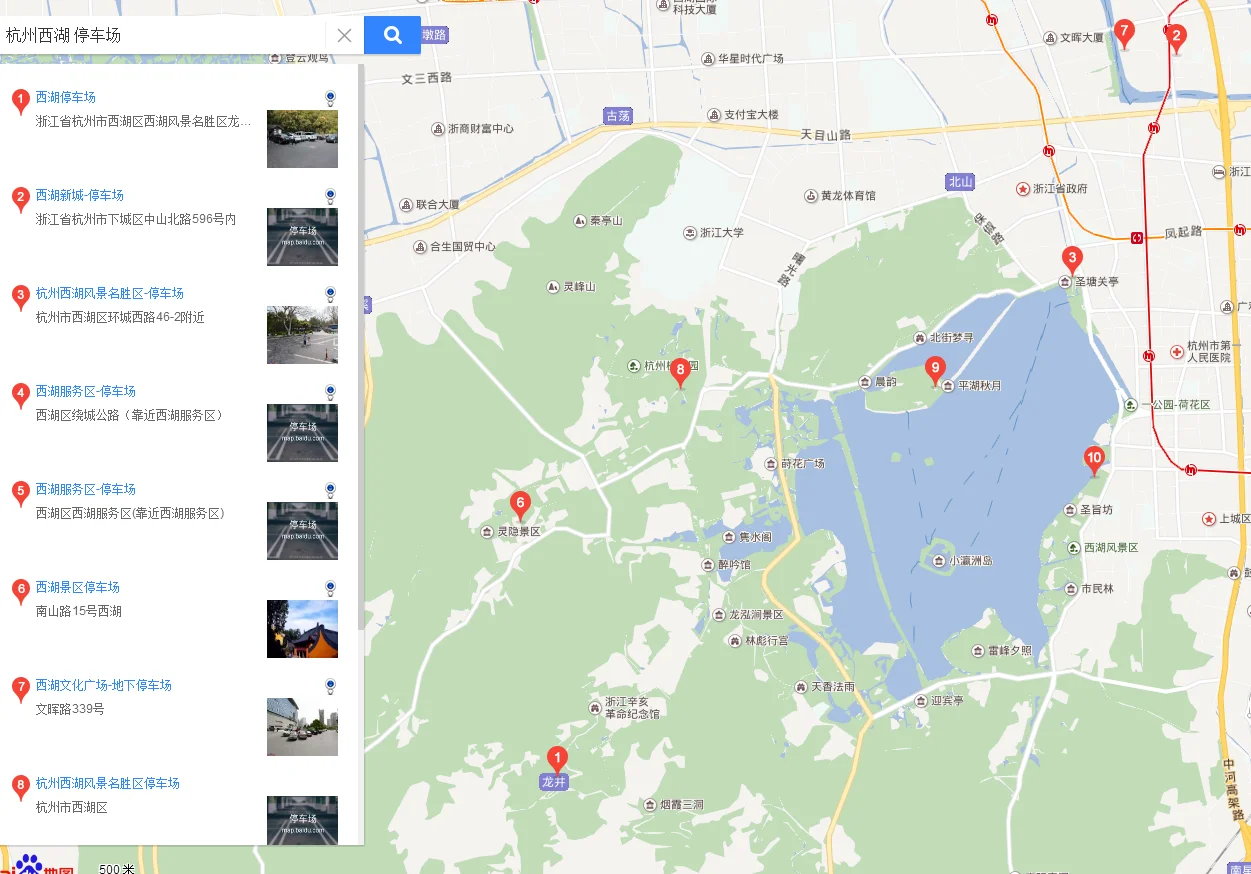
Task: Open the 西湖停车场 result link
Action: point(66,97)
